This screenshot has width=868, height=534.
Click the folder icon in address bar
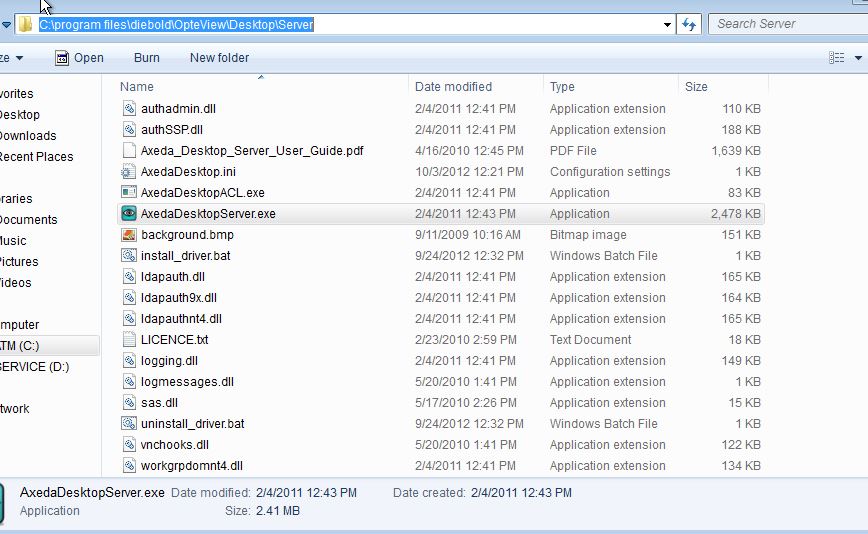click(25, 24)
